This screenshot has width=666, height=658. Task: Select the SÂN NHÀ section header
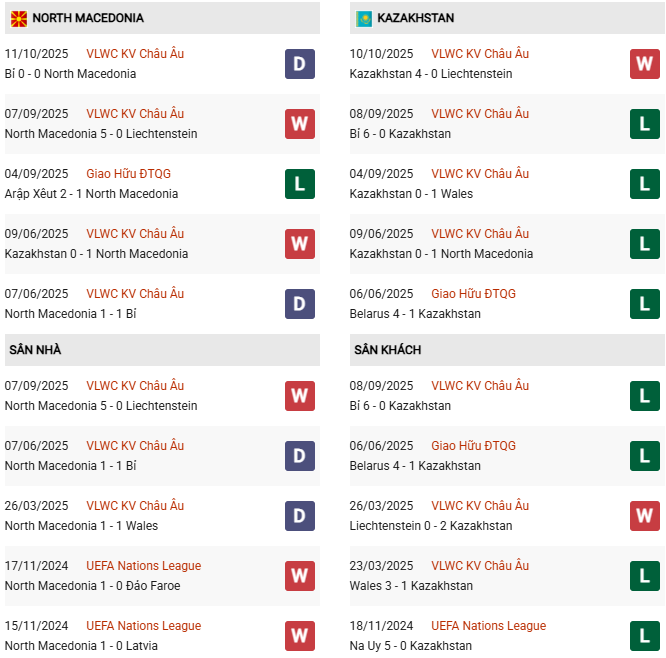(x=35, y=350)
